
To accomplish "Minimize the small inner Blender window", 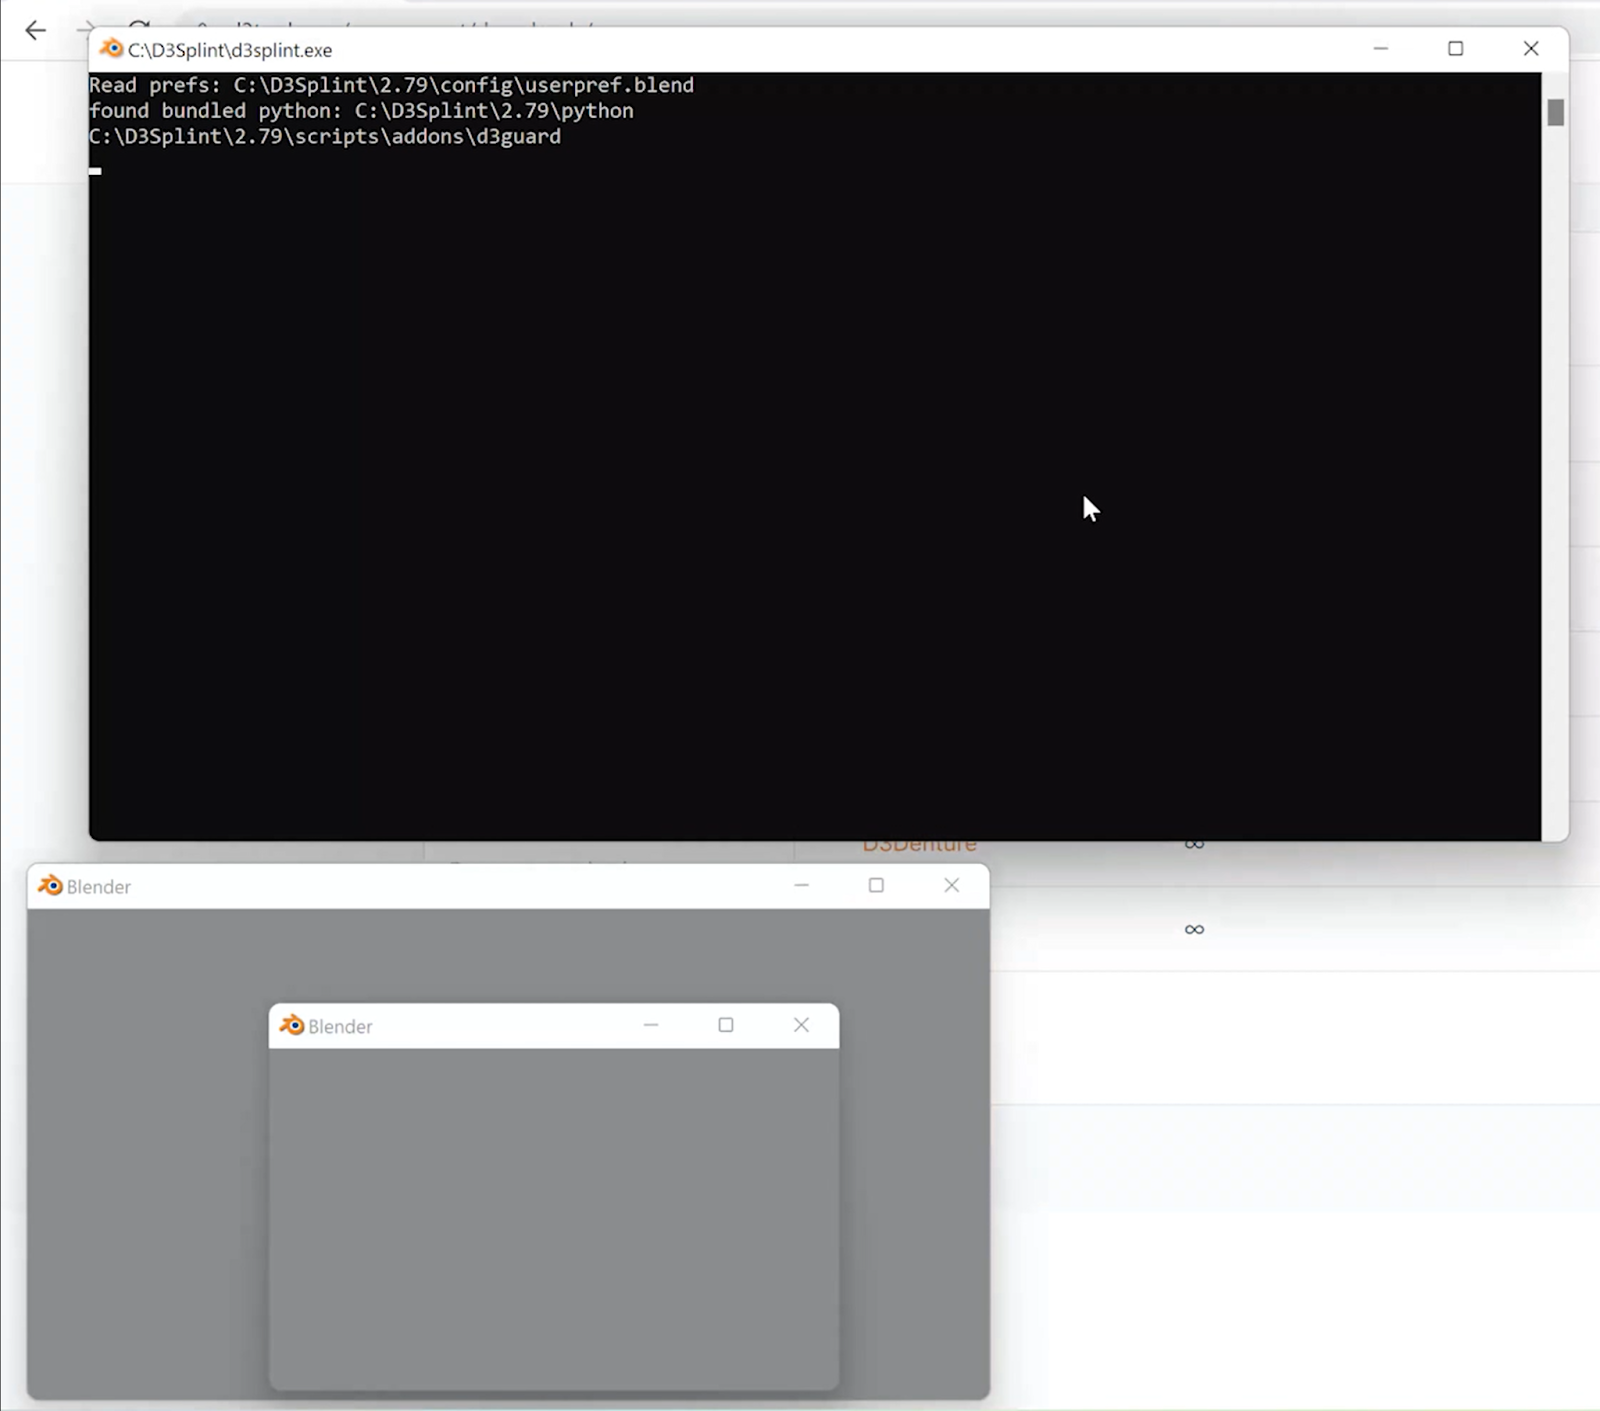I will 651,1026.
